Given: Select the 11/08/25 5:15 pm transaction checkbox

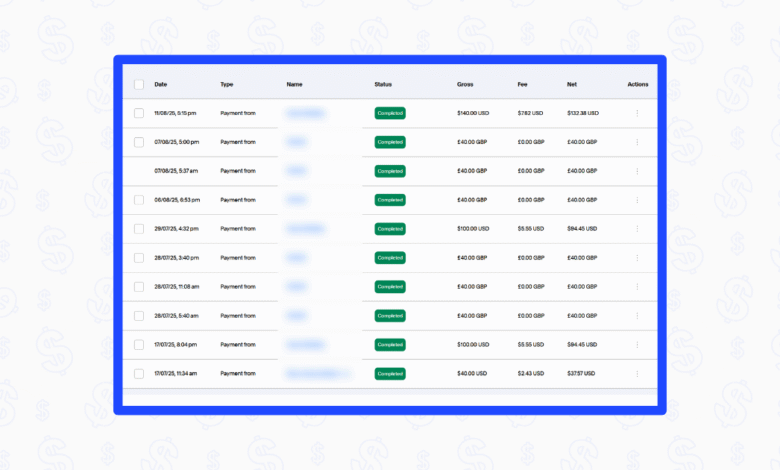Looking at the screenshot, I should (x=139, y=114).
